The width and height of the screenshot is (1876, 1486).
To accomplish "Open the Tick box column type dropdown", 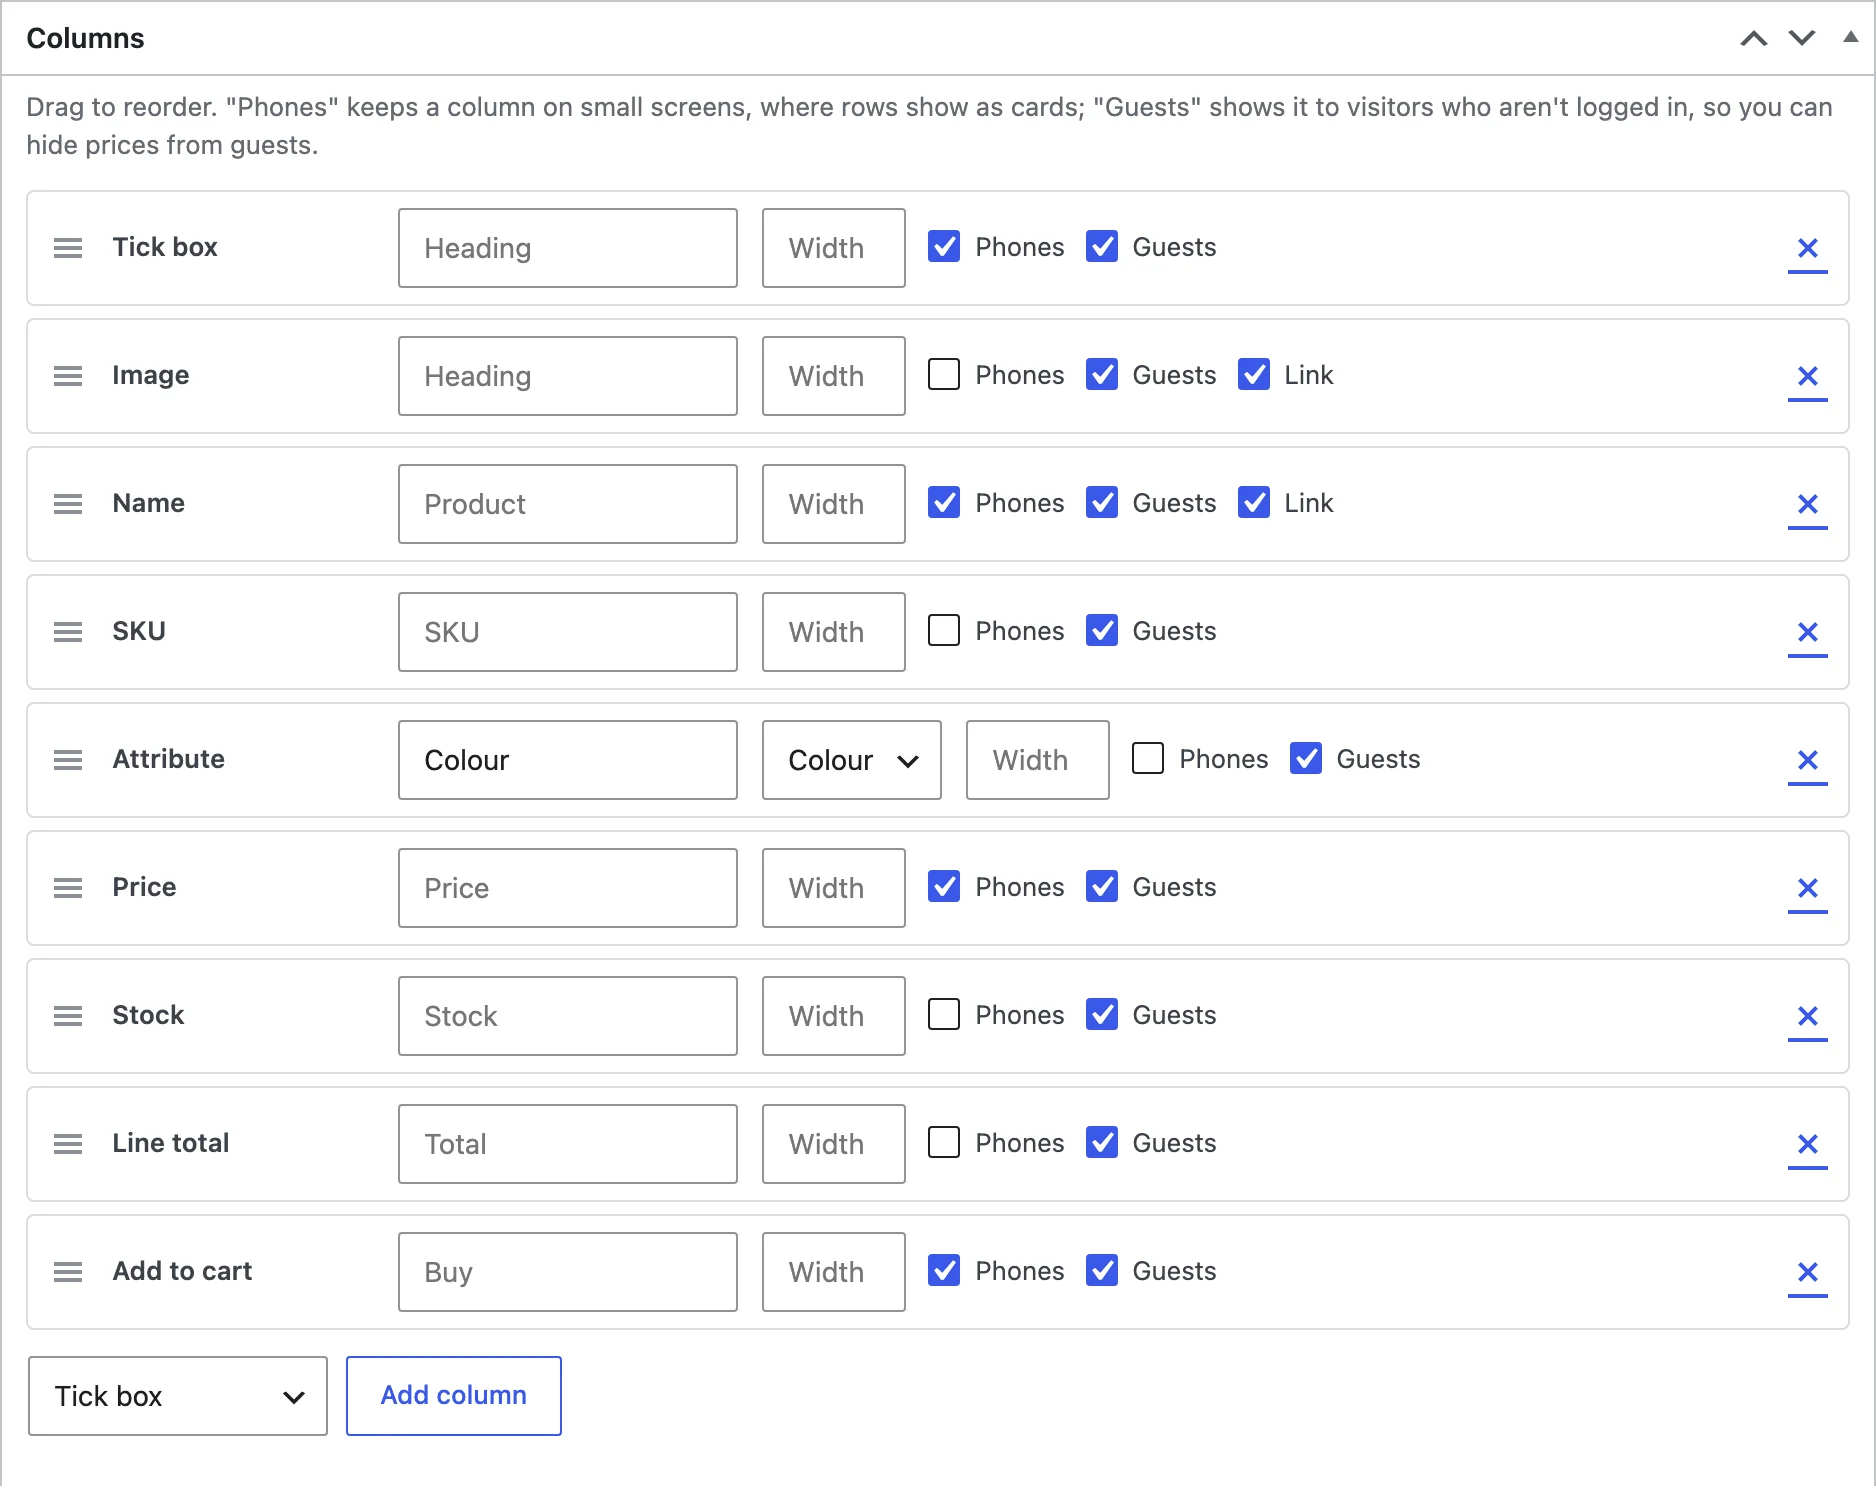I will [x=178, y=1396].
